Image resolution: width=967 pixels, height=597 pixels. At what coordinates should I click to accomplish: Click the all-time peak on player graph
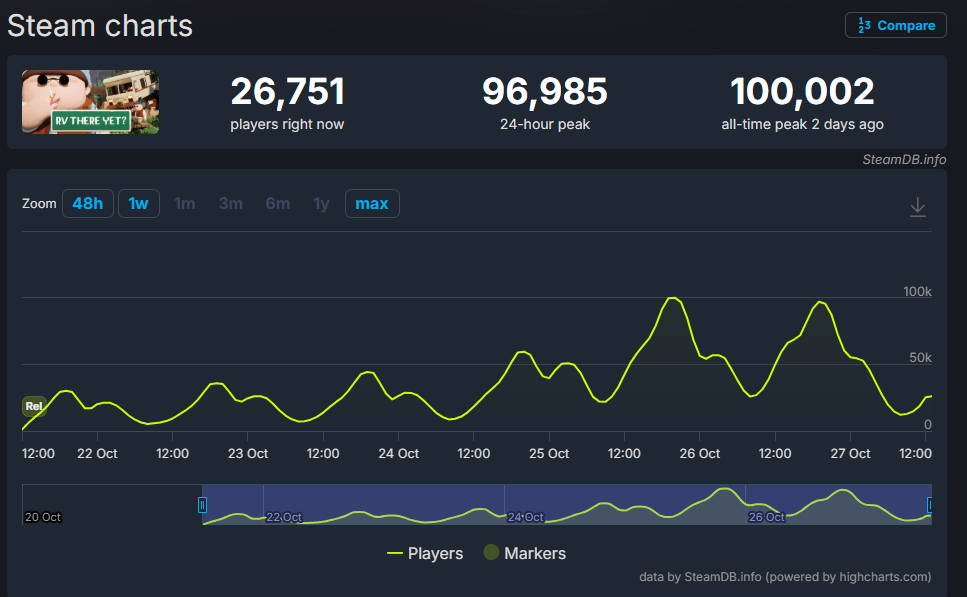tap(672, 298)
